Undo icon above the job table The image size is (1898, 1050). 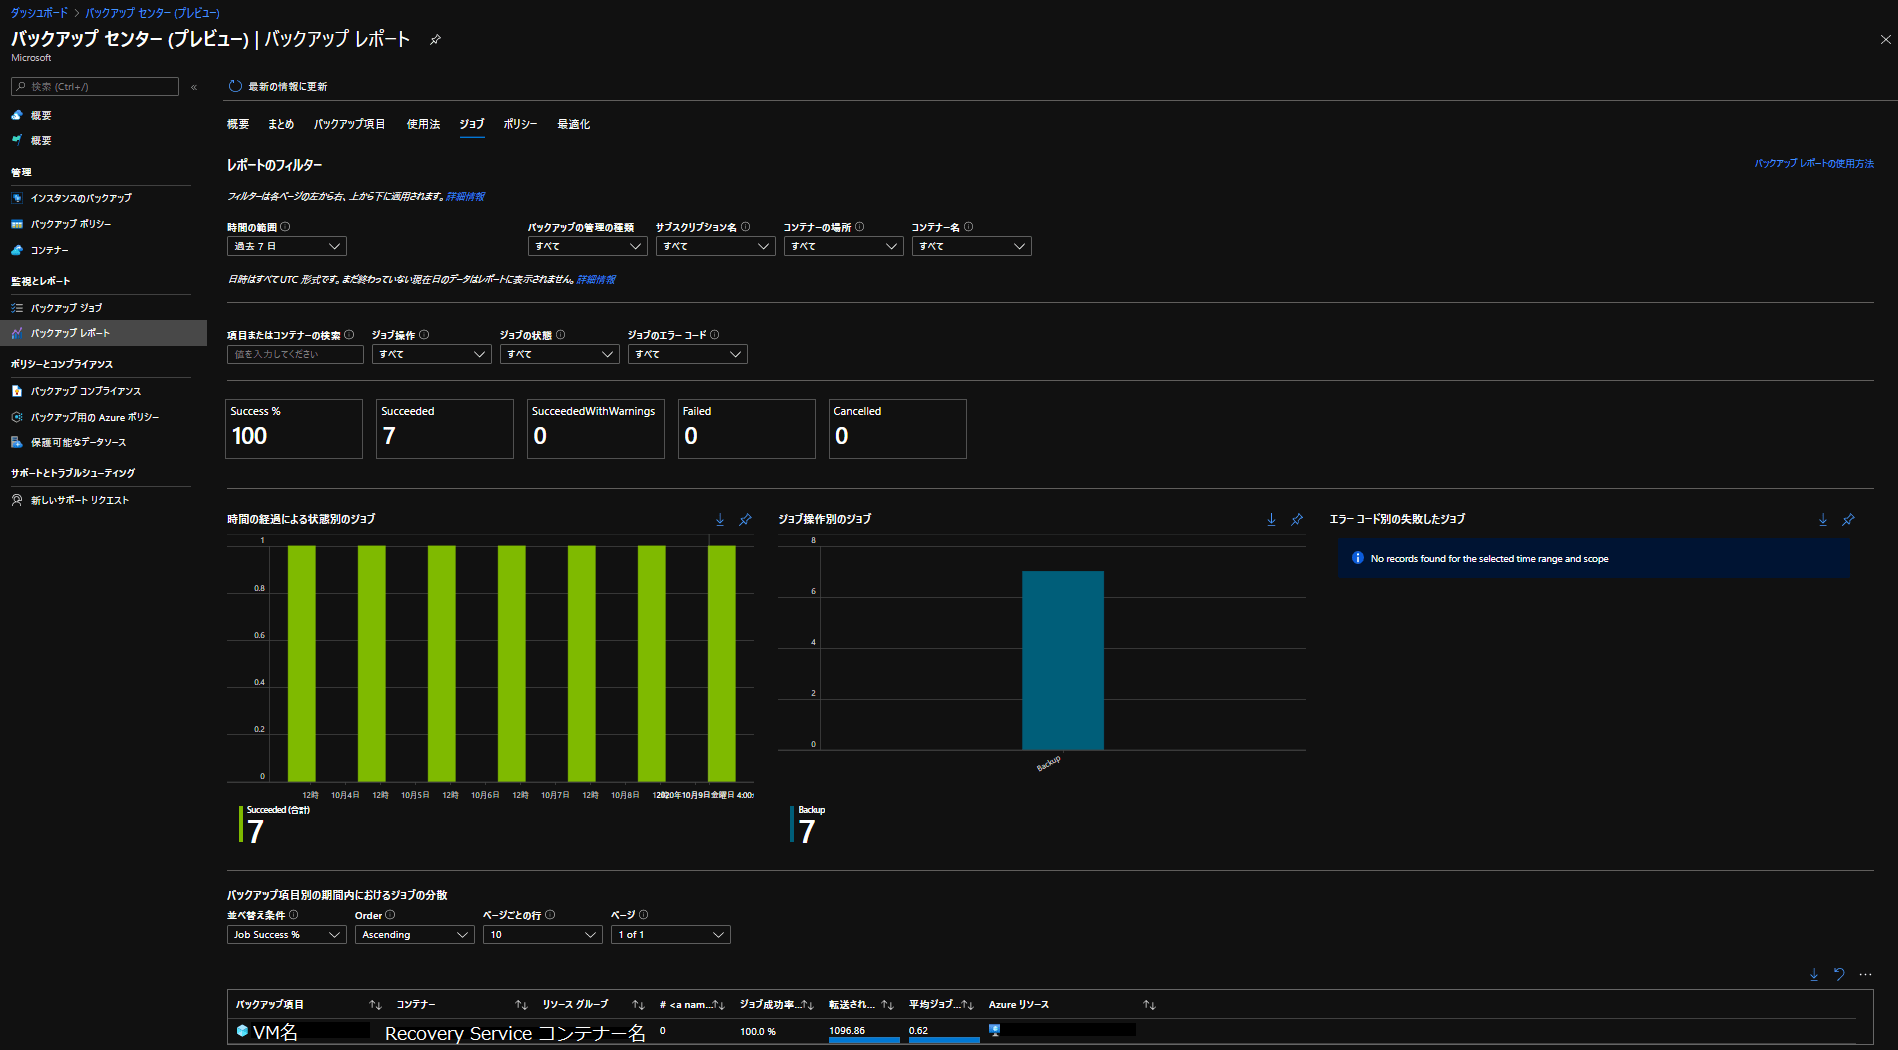coord(1839,974)
